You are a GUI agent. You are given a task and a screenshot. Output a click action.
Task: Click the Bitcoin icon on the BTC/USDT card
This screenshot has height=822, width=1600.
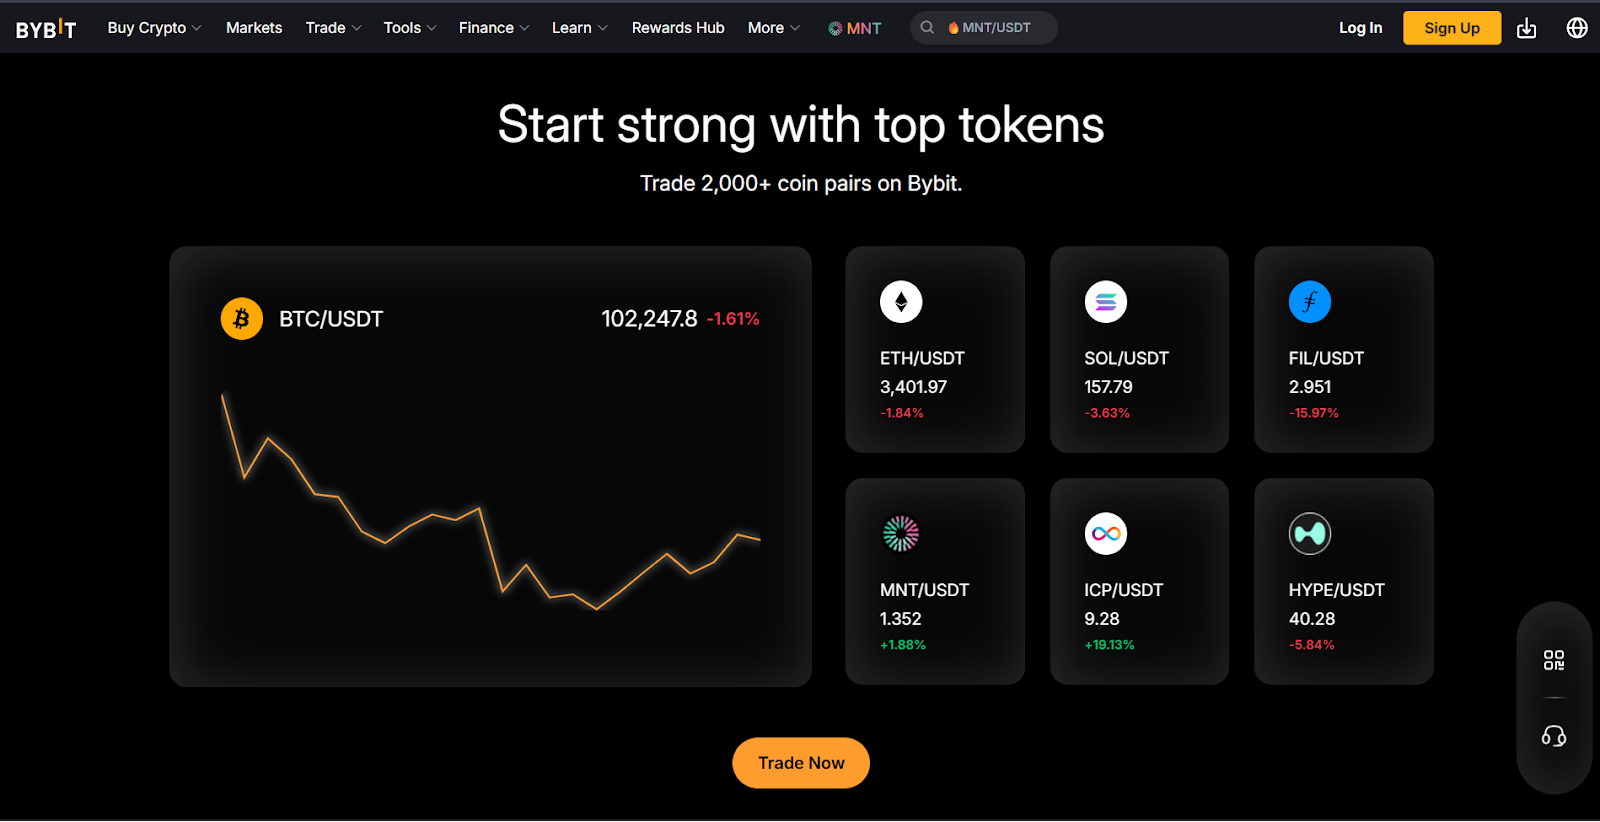[x=241, y=318]
